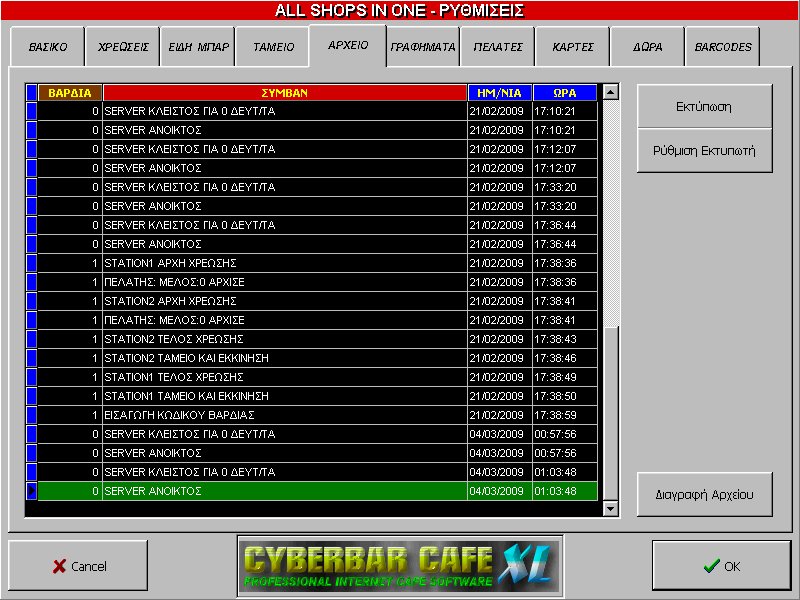Click the ΣΥΜΒΑΝ column header
The image size is (800, 600).
(284, 93)
